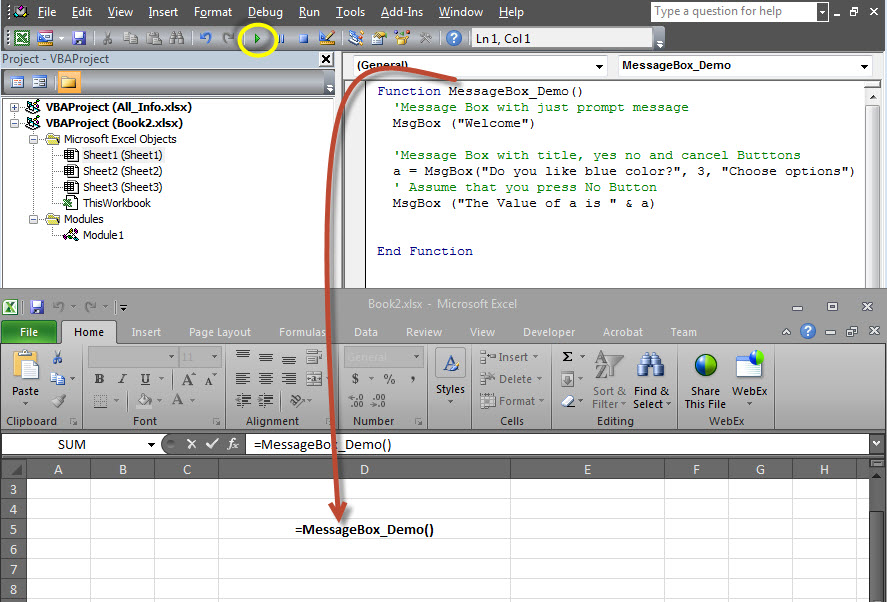Click the Insert Function fx icon

point(233,444)
